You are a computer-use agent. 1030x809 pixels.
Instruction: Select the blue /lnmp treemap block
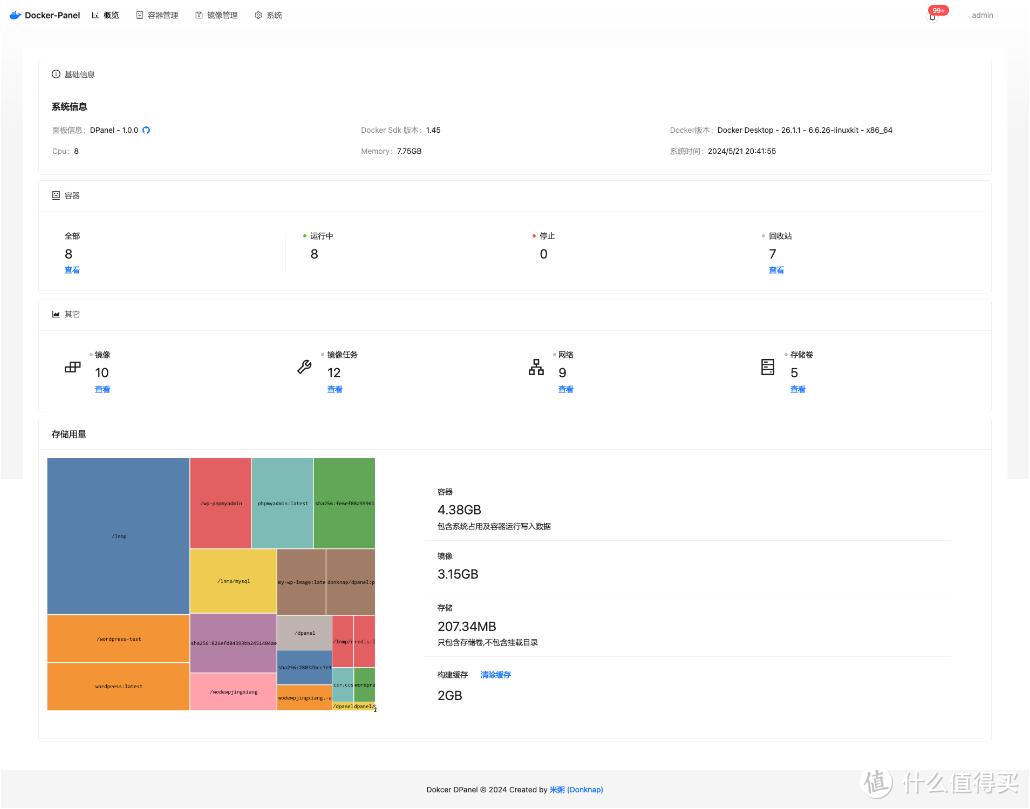pyautogui.click(x=118, y=536)
